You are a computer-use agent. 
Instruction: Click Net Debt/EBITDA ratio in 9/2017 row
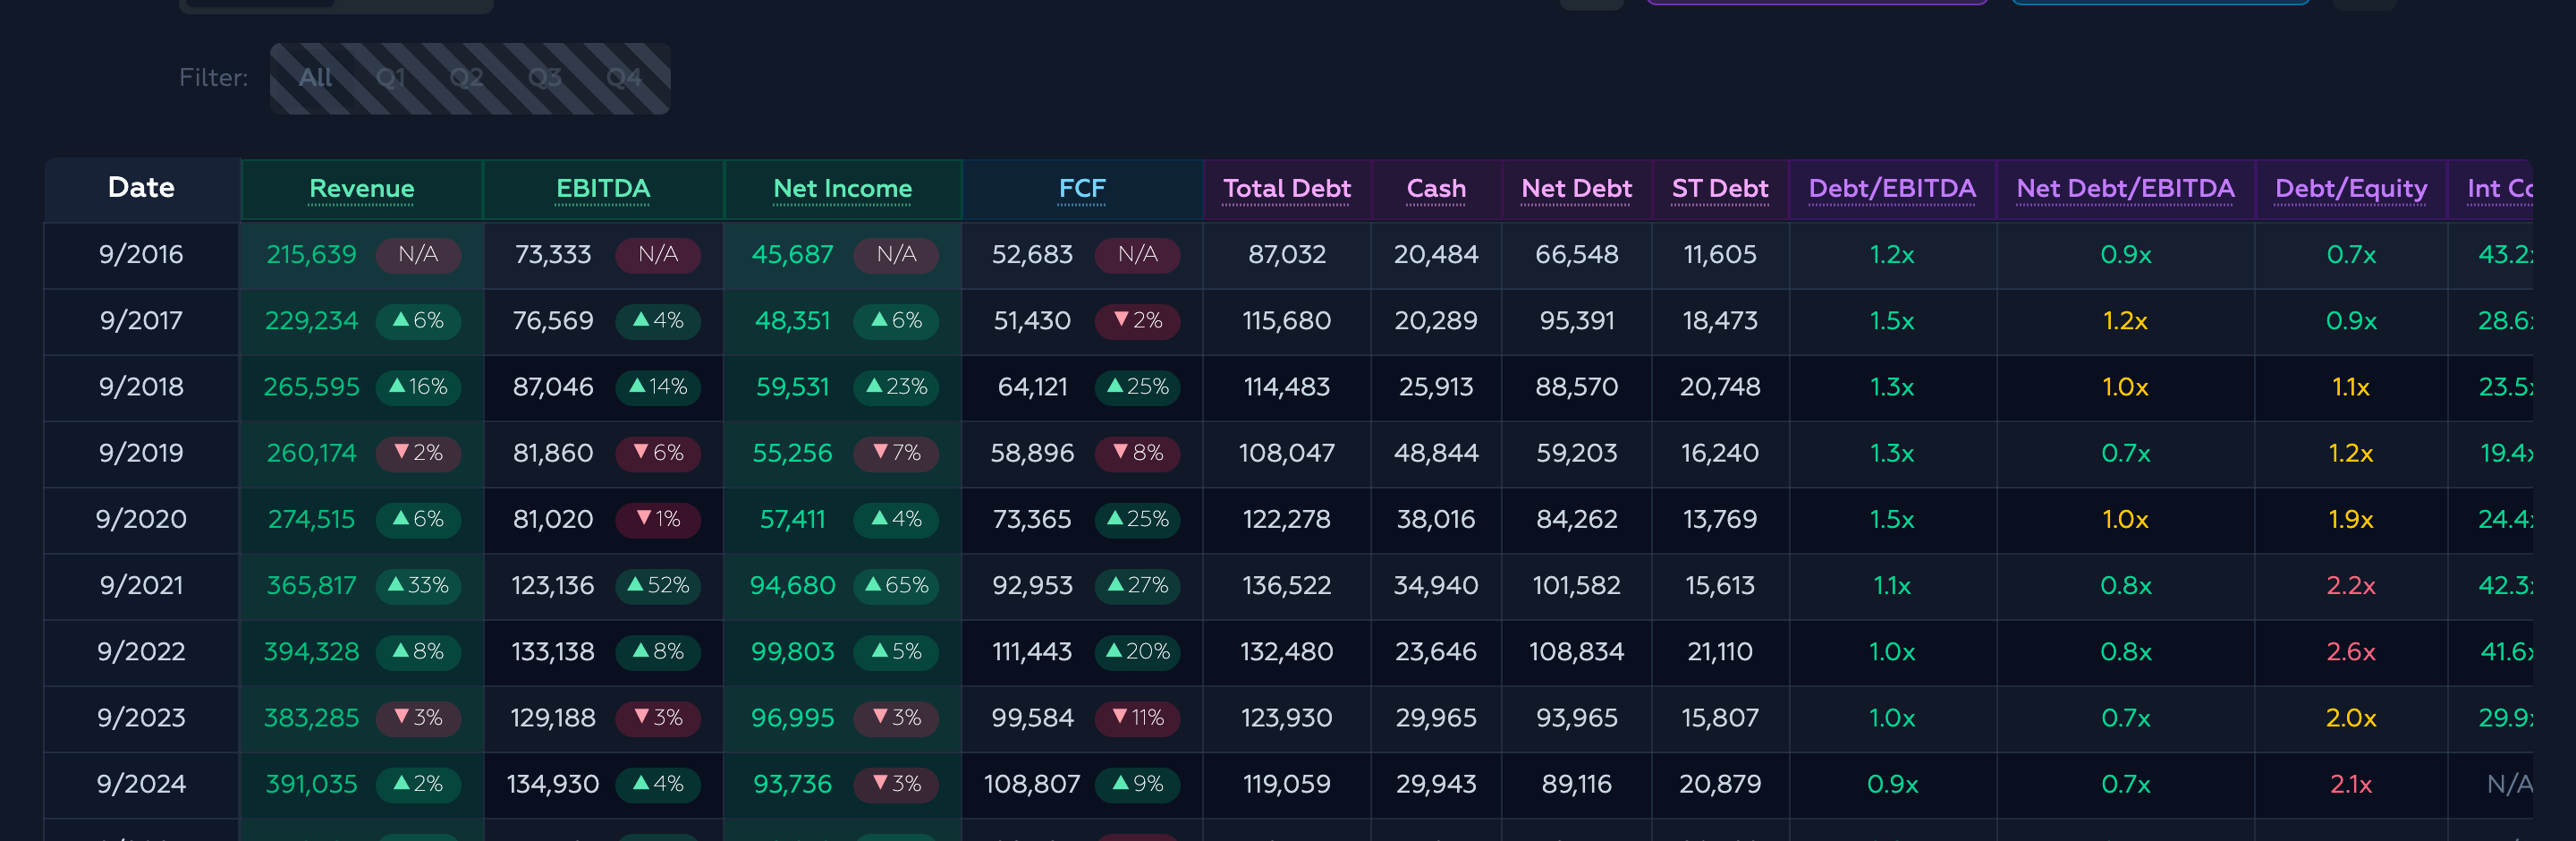click(2125, 321)
